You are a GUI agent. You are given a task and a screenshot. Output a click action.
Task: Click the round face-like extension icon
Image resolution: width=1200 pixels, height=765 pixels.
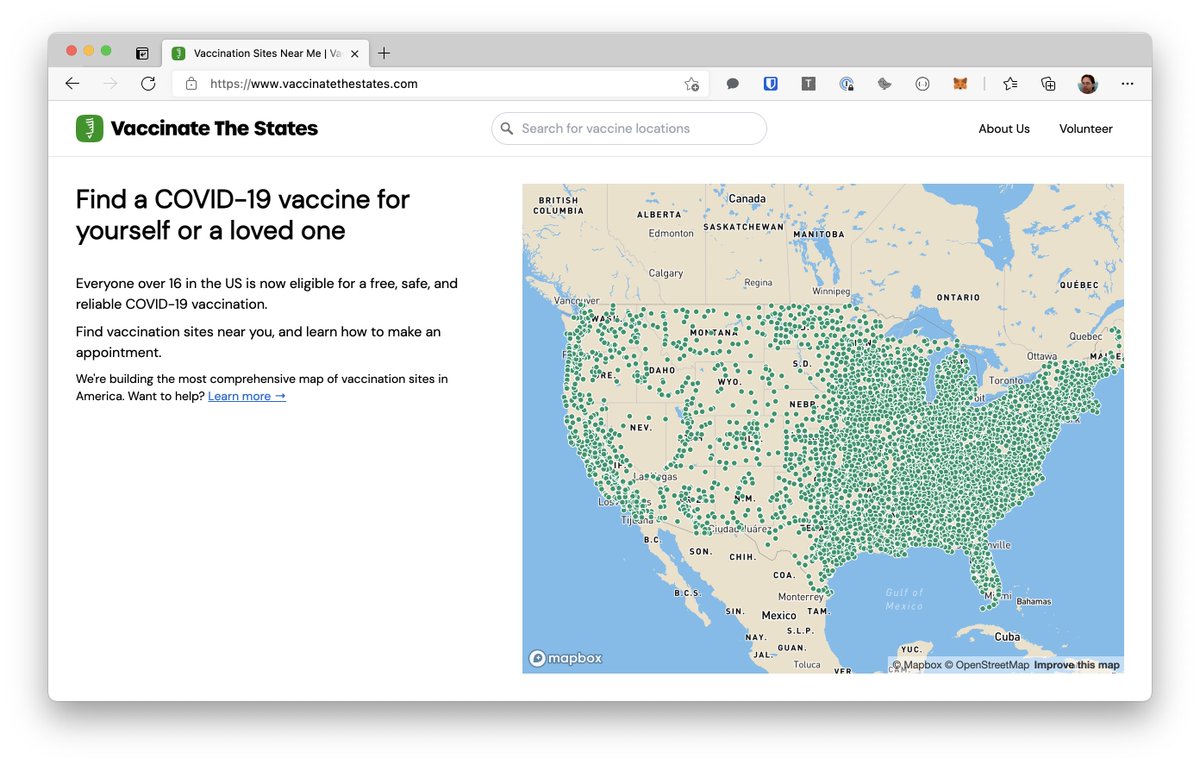[x=922, y=84]
